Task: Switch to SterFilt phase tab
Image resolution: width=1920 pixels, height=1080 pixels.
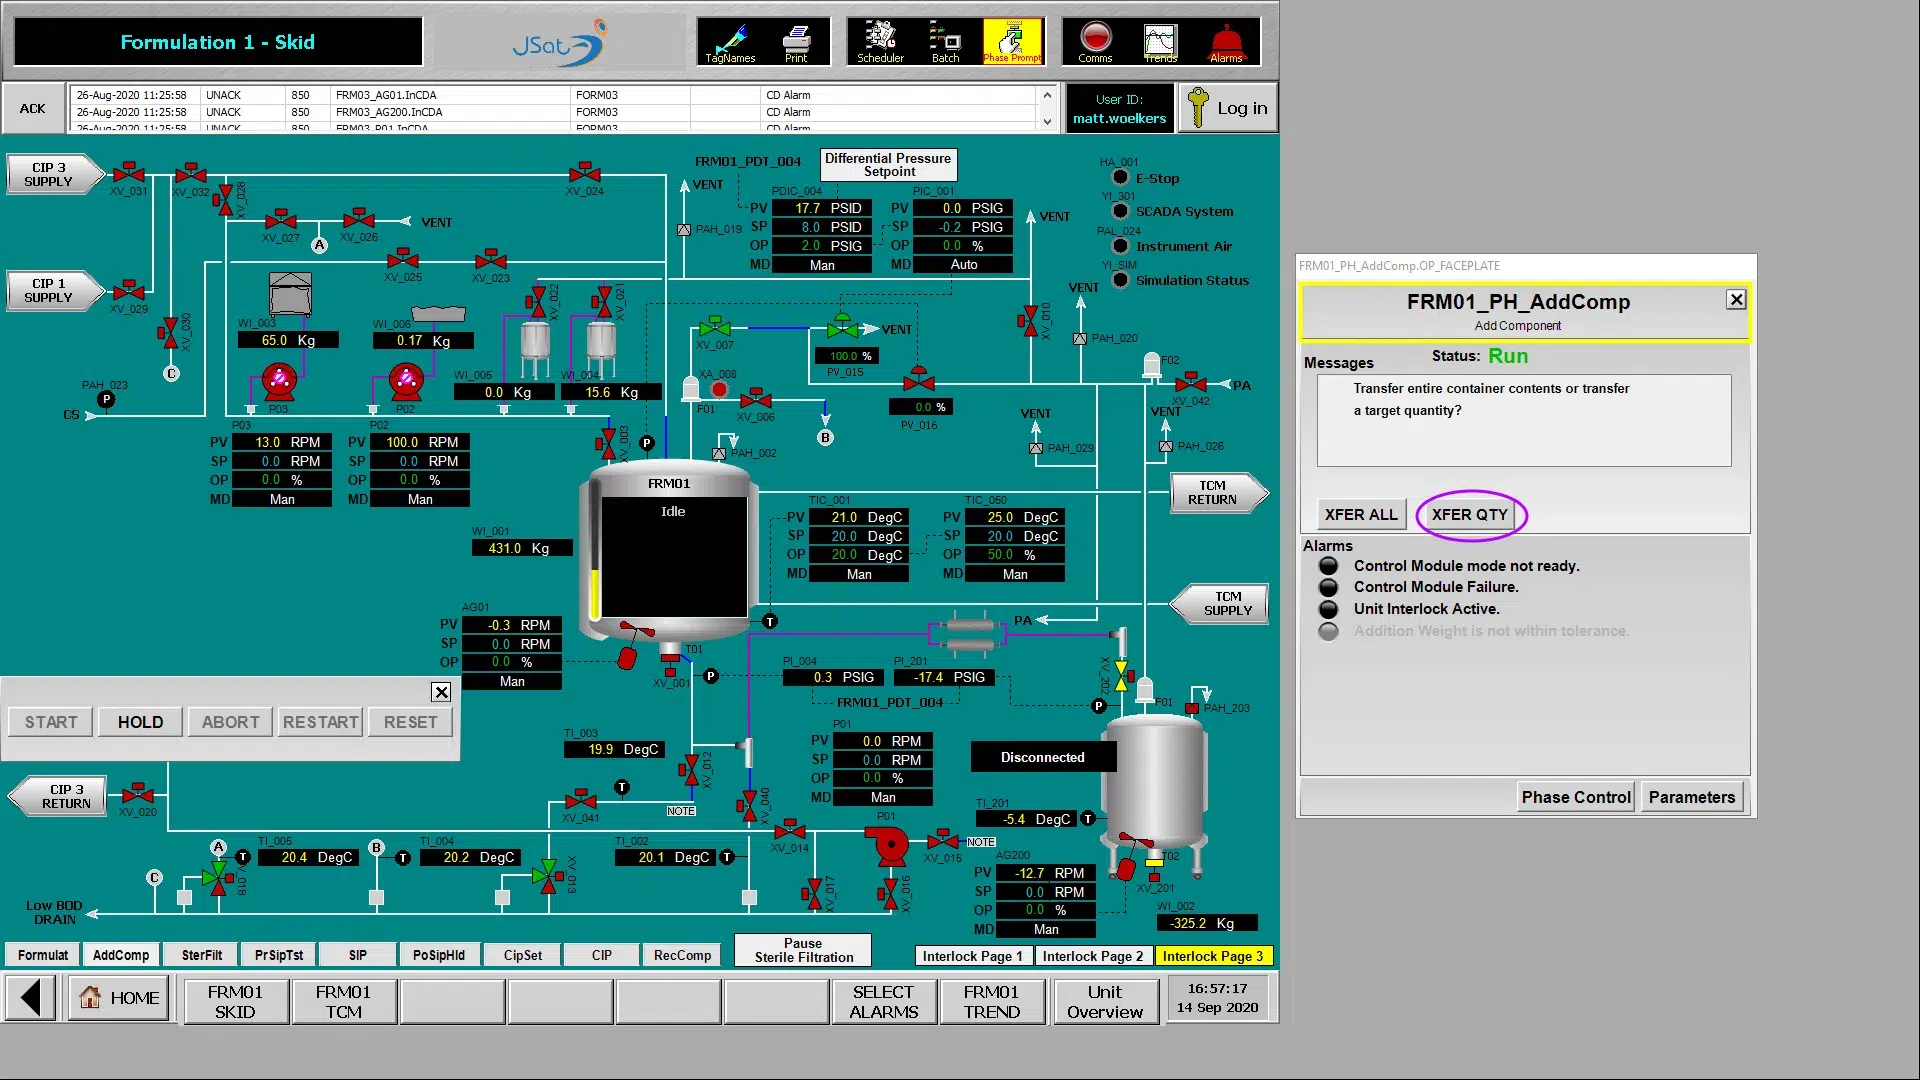Action: (x=202, y=955)
